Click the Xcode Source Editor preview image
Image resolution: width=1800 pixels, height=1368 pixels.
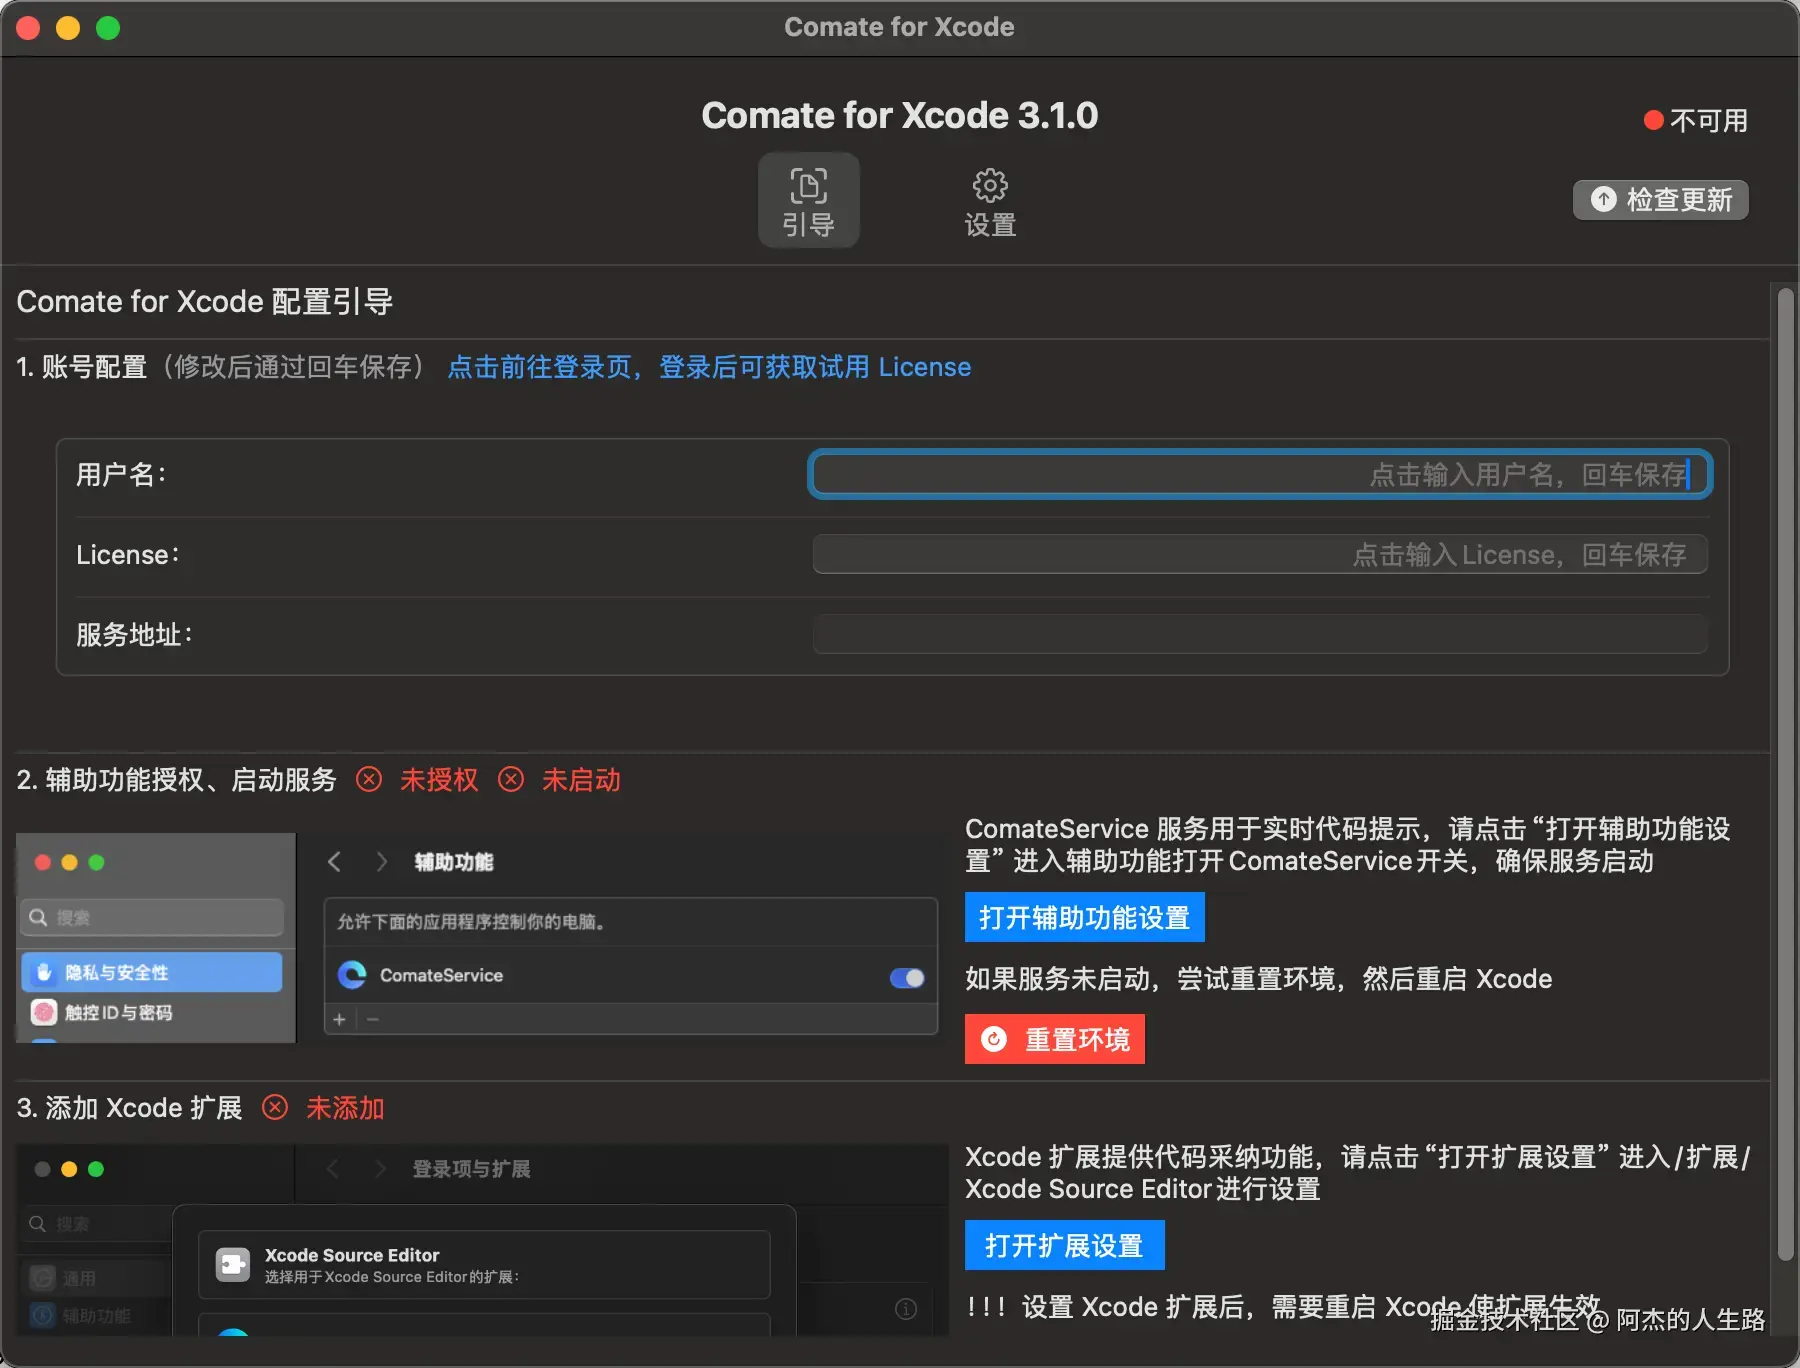click(482, 1240)
